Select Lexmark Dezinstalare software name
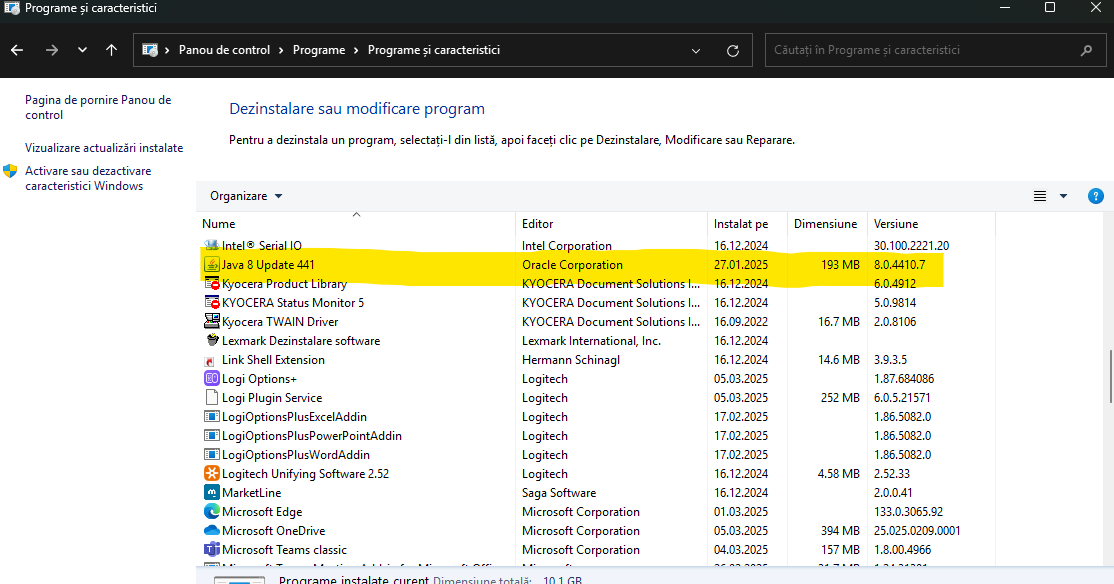Screen dimensions: 1114x584 point(301,341)
